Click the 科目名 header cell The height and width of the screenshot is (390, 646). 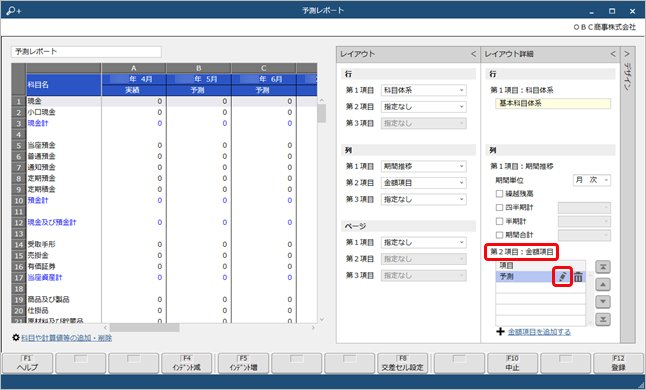pos(63,85)
